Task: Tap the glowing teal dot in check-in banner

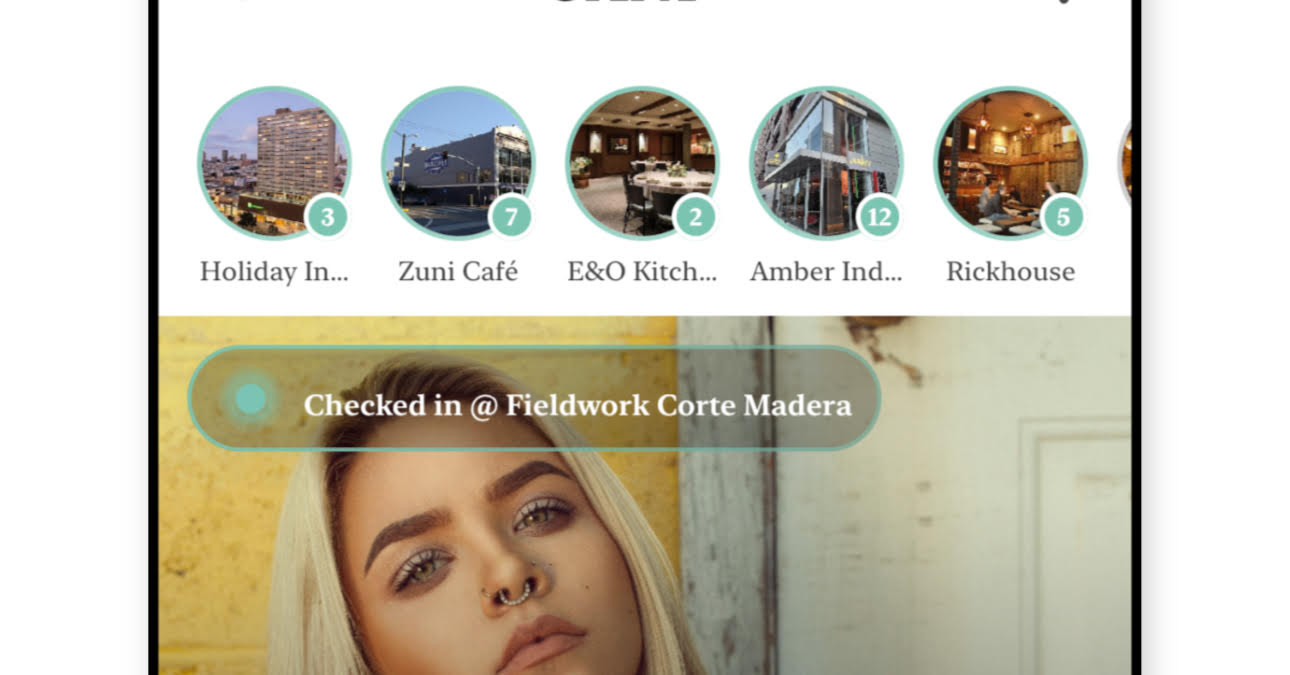Action: click(250, 399)
